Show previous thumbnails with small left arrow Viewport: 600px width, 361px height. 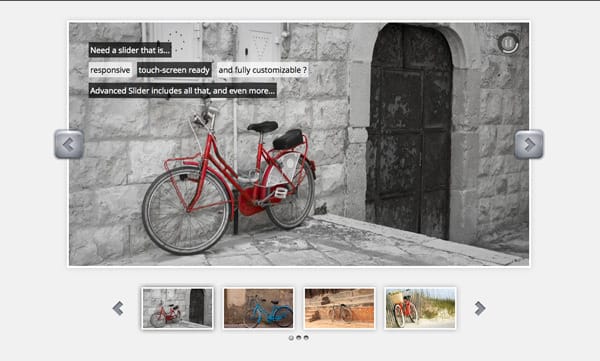point(118,308)
